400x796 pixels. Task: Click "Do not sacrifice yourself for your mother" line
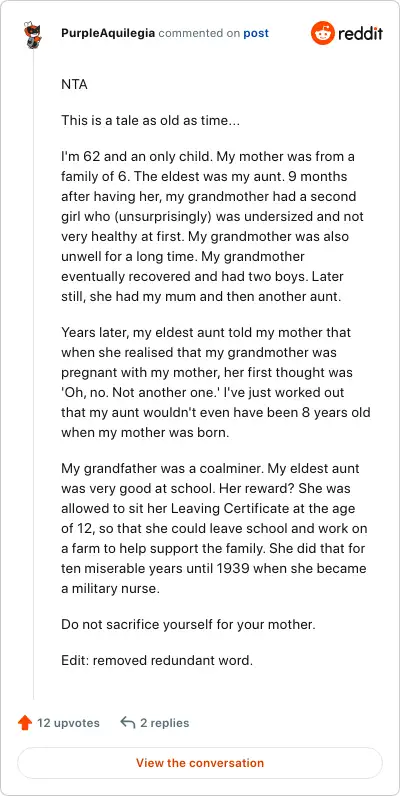[188, 624]
